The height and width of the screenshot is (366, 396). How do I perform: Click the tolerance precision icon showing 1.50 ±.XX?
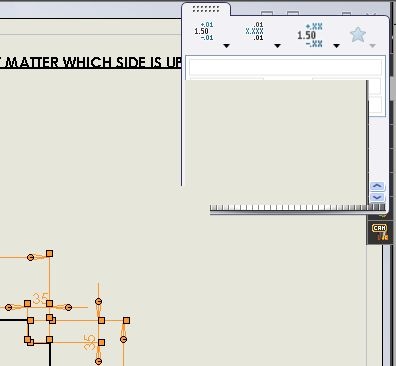[x=310, y=35]
